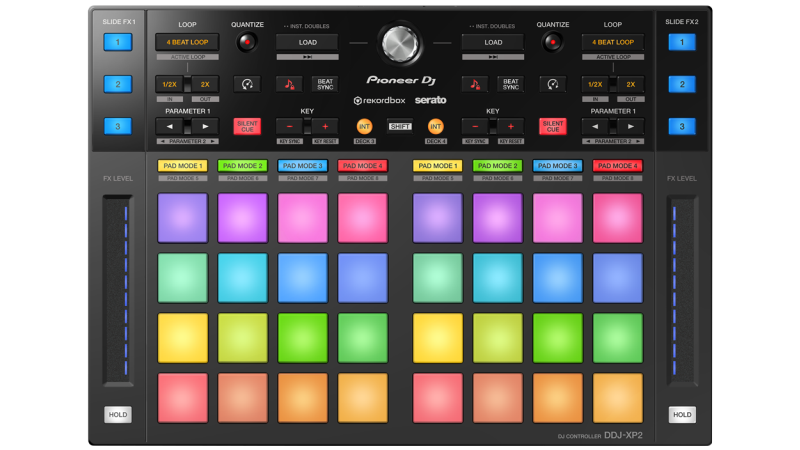Screen dimensions: 800x450
Task: Select left deck Pad Mode 3
Action: click(302, 165)
